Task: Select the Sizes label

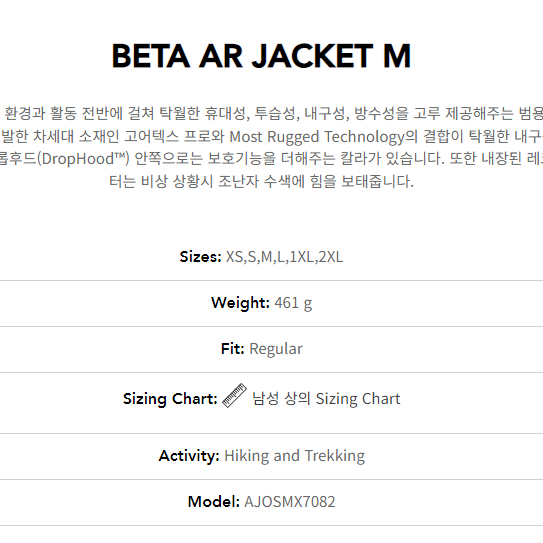Action: tap(201, 257)
